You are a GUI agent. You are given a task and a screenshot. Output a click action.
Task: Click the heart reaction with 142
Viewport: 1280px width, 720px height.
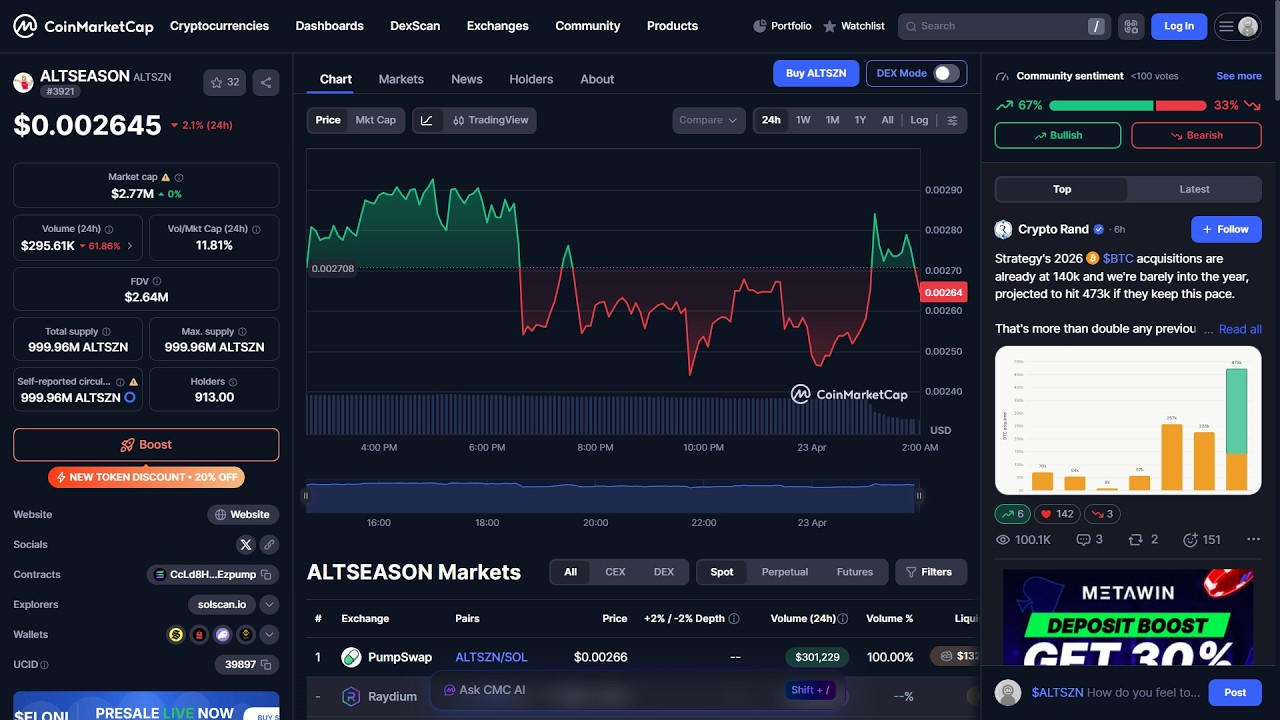[x=1057, y=514]
